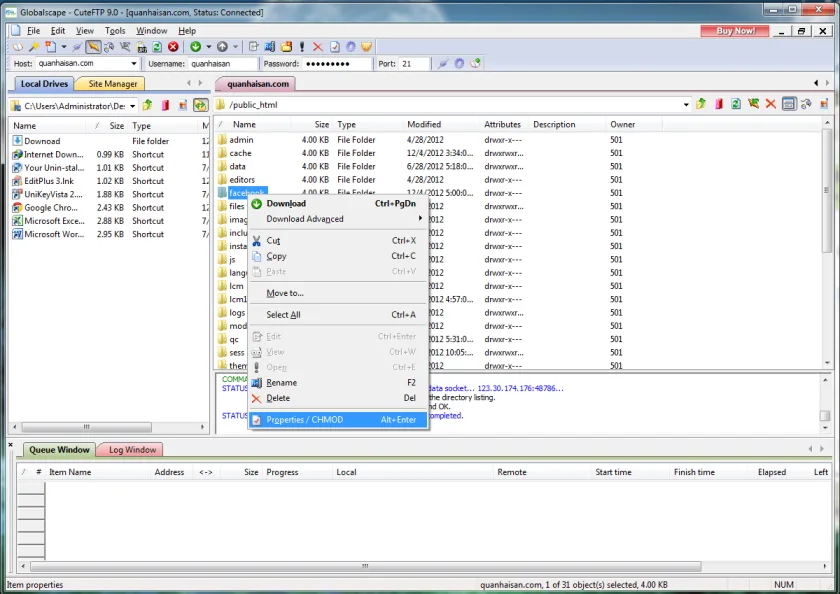
Task: Open the local path C:\Users dropdown
Action: point(132,106)
